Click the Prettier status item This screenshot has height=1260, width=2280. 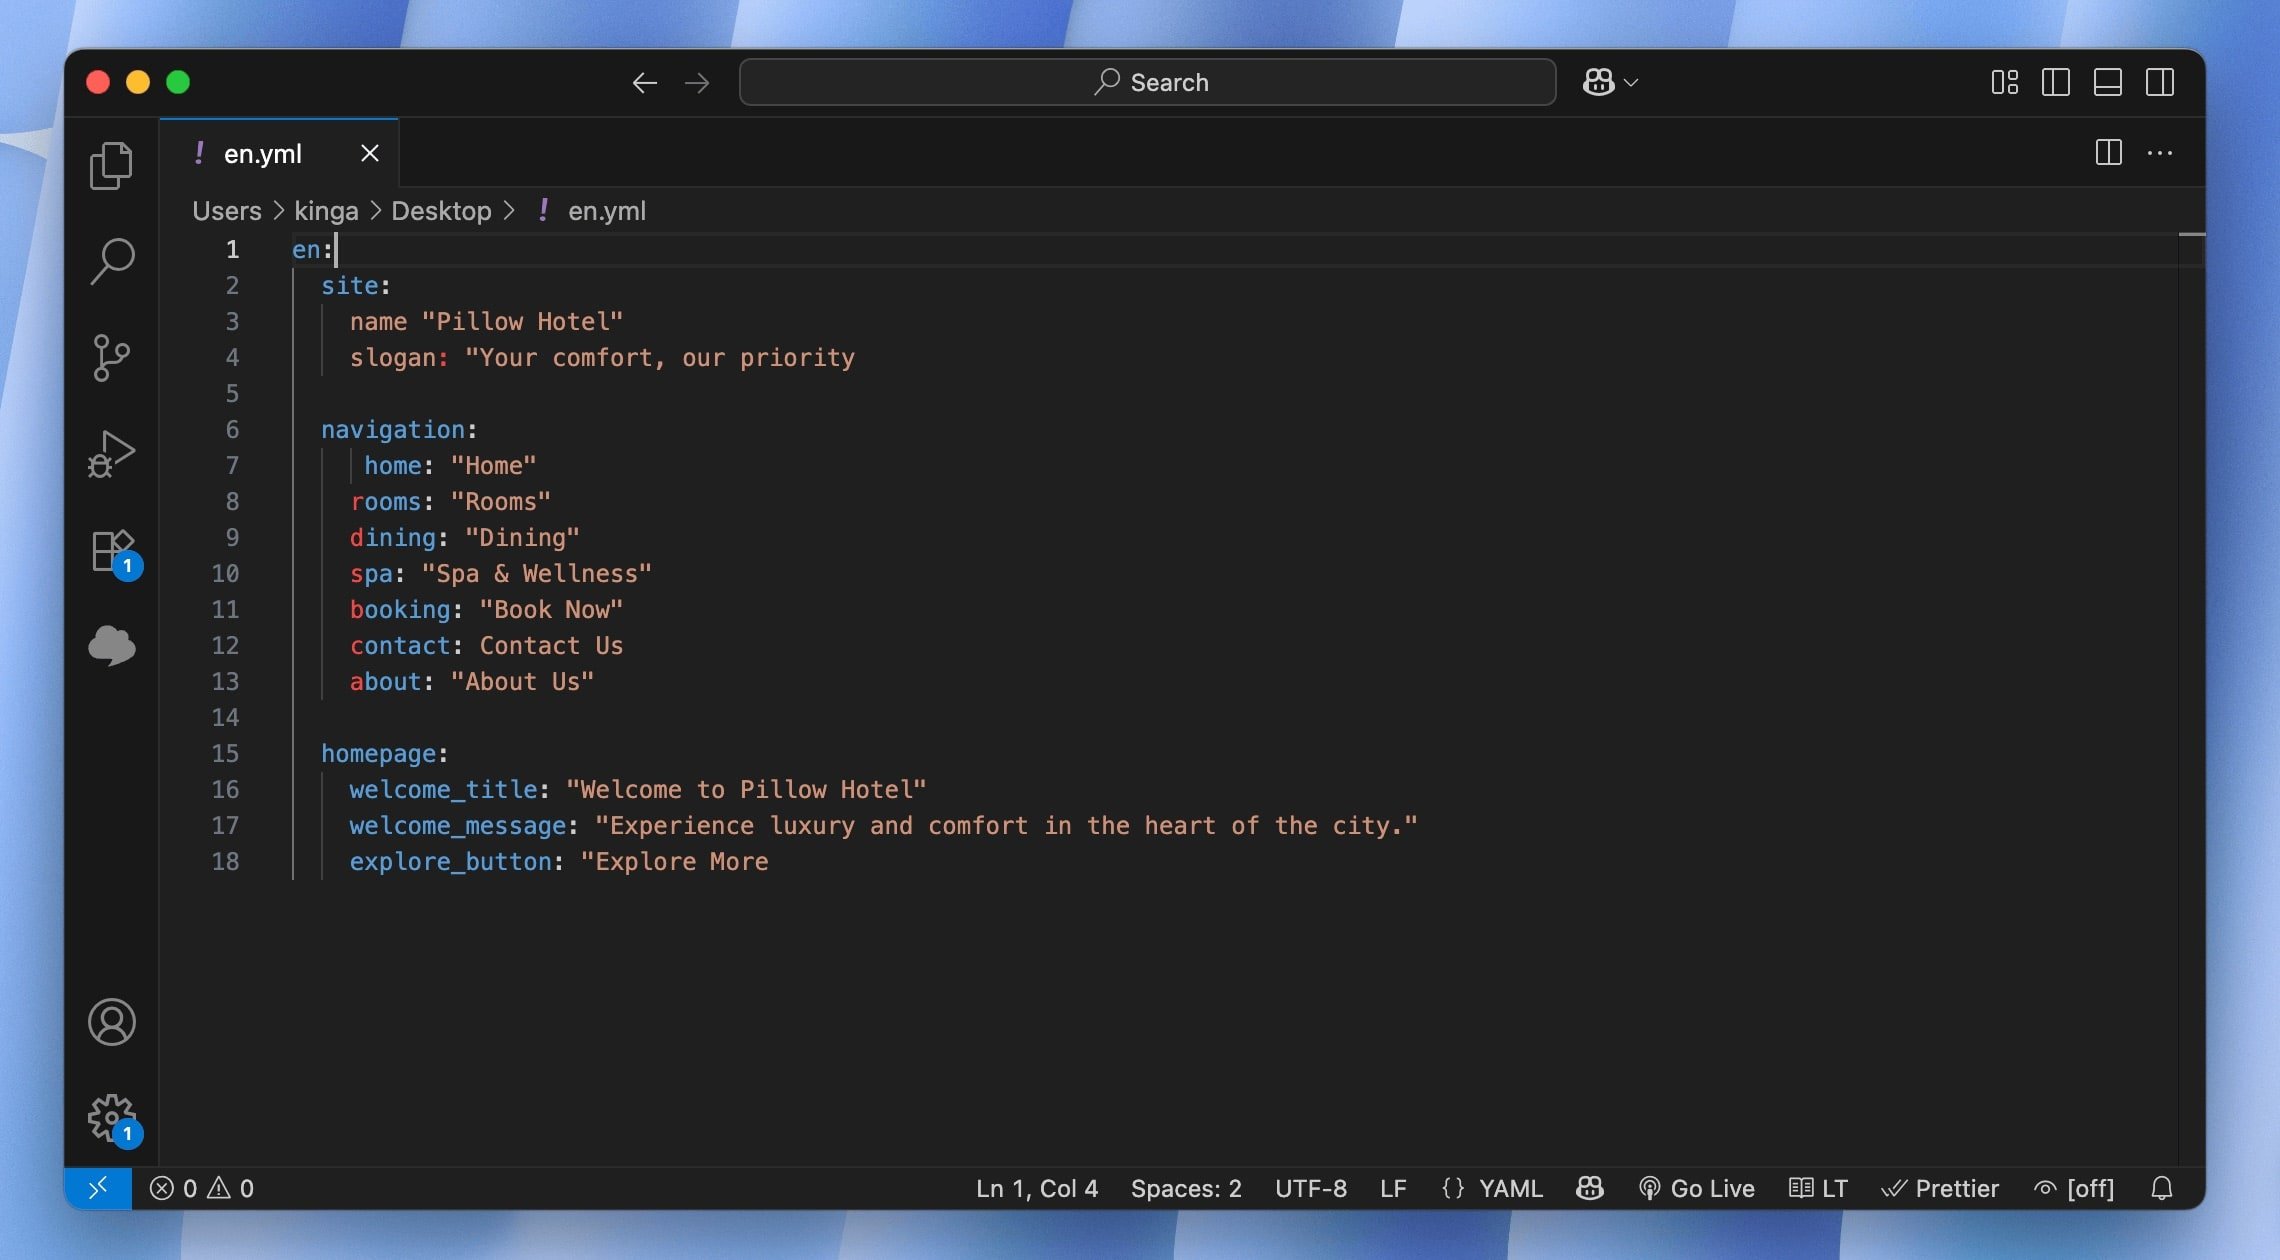[x=1940, y=1188]
